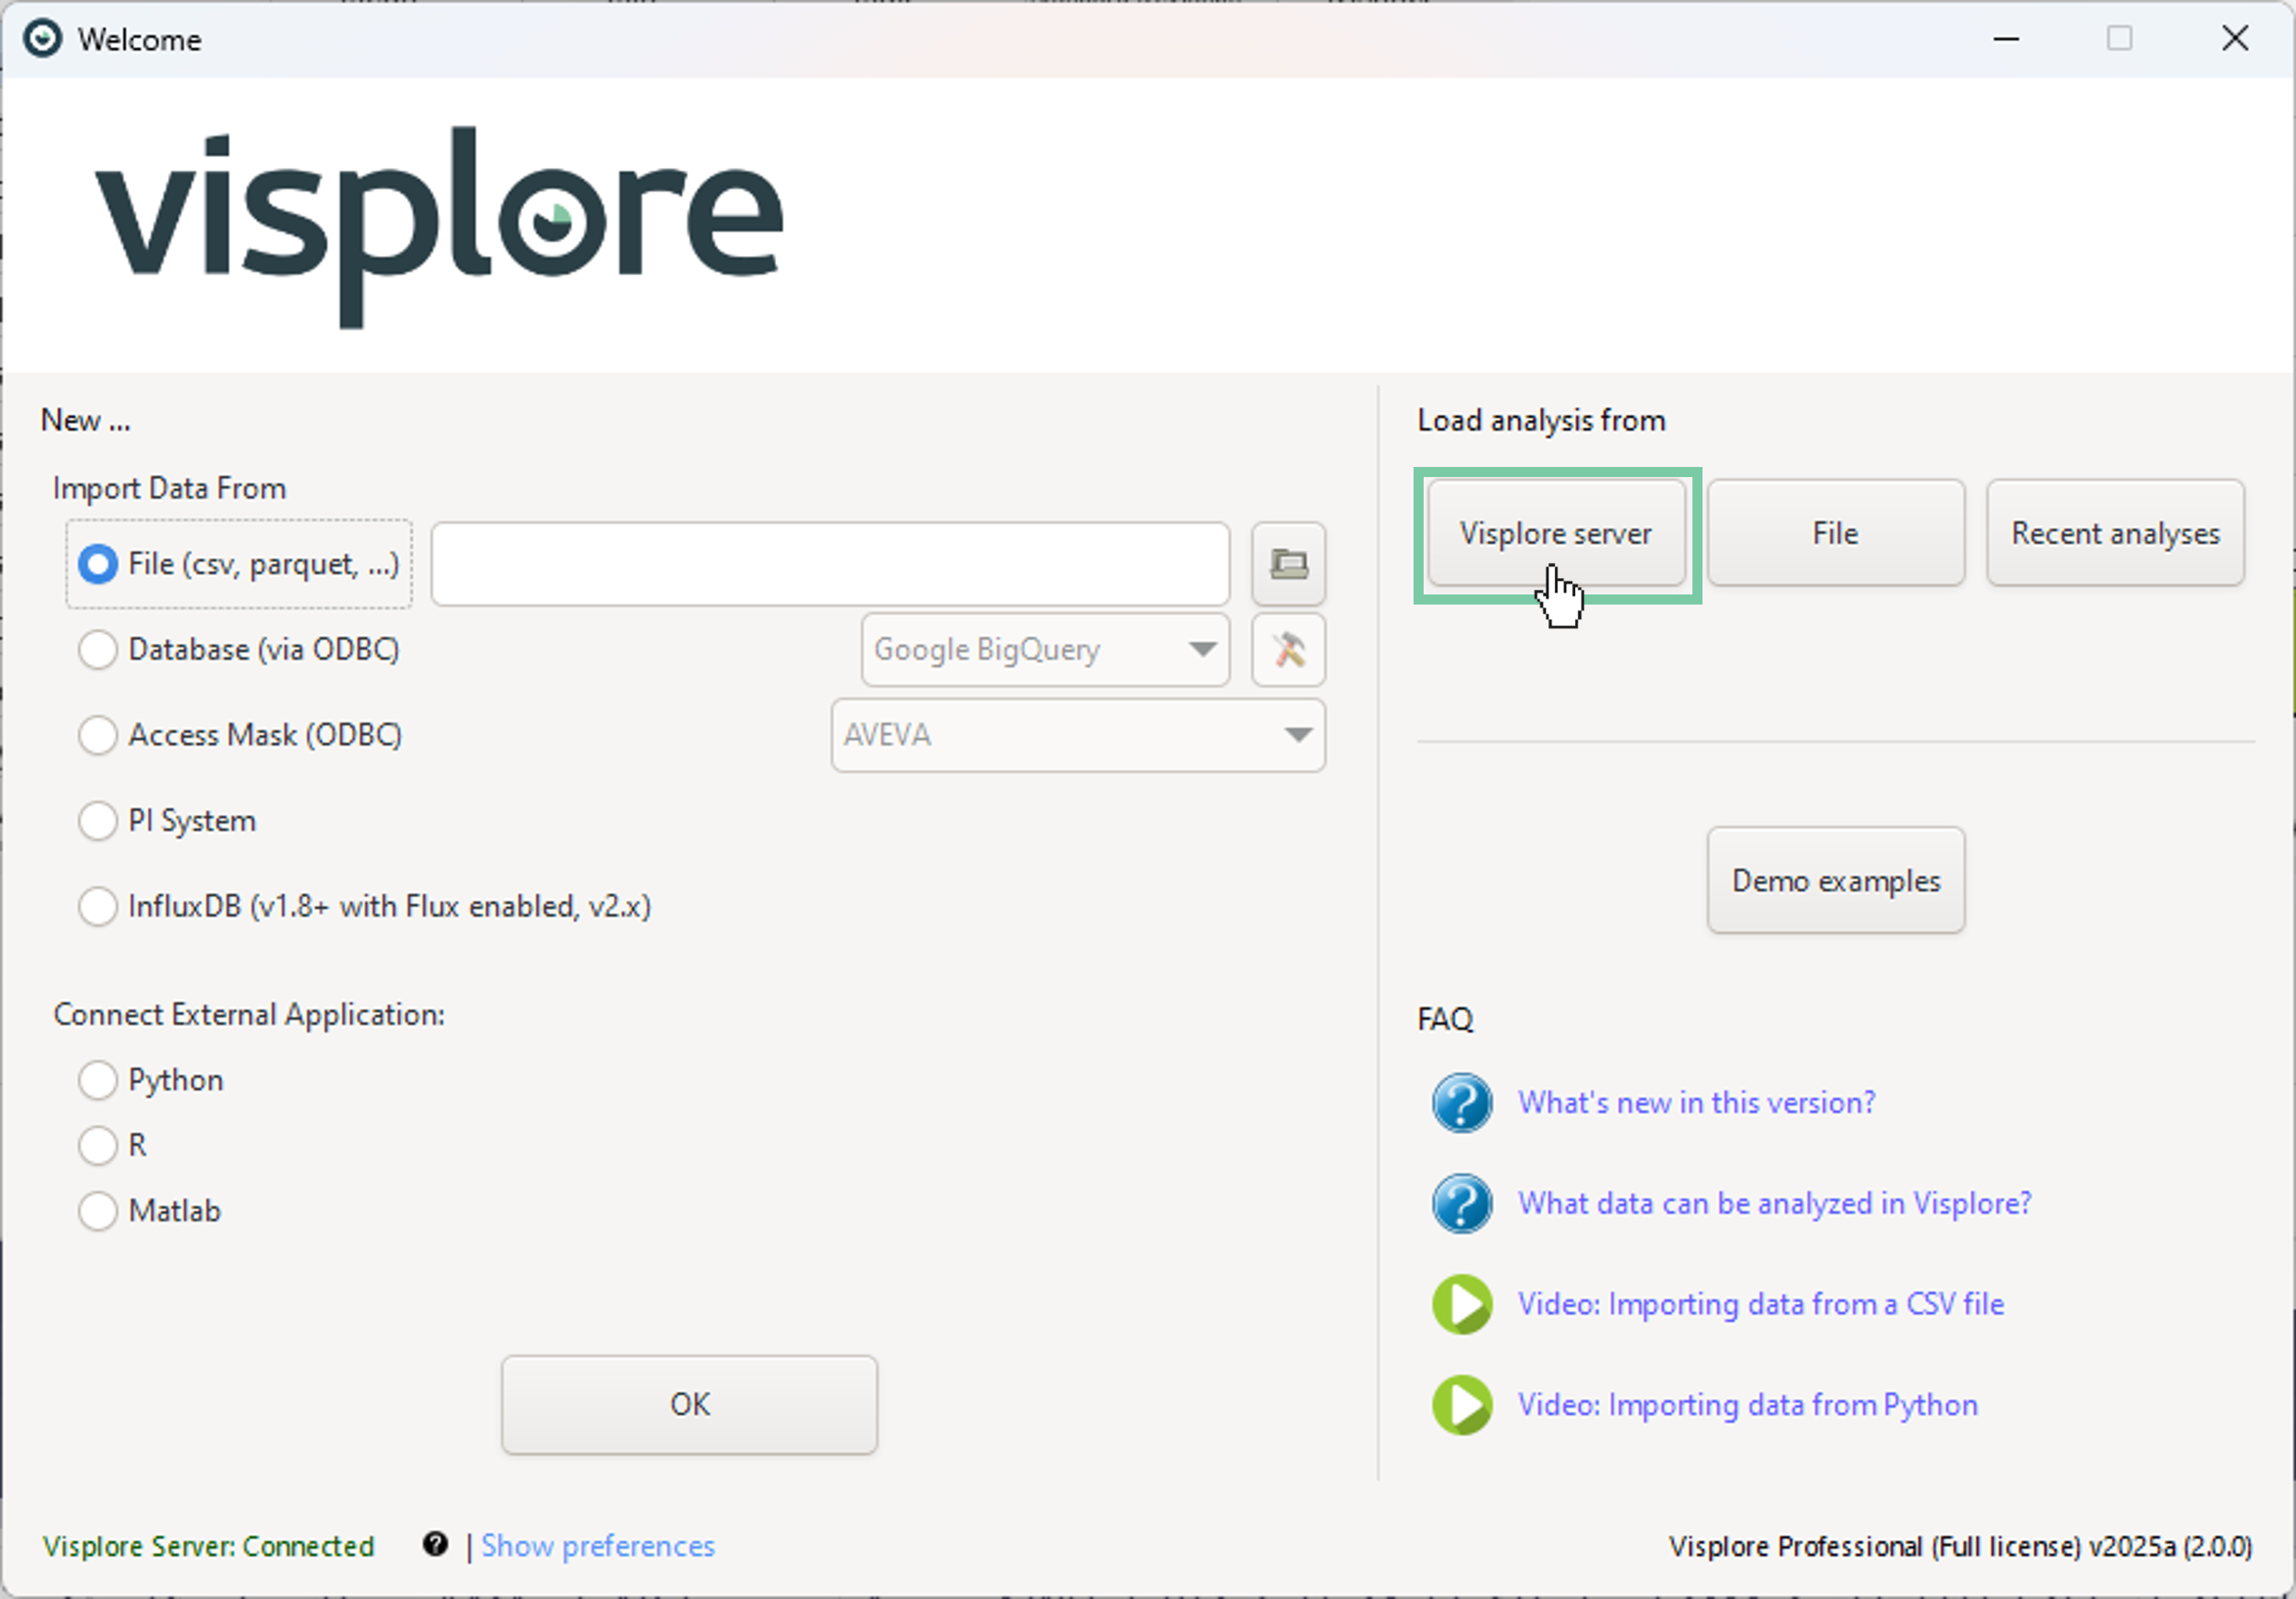Click into the file path input field
The width and height of the screenshot is (2296, 1599).
click(x=830, y=564)
